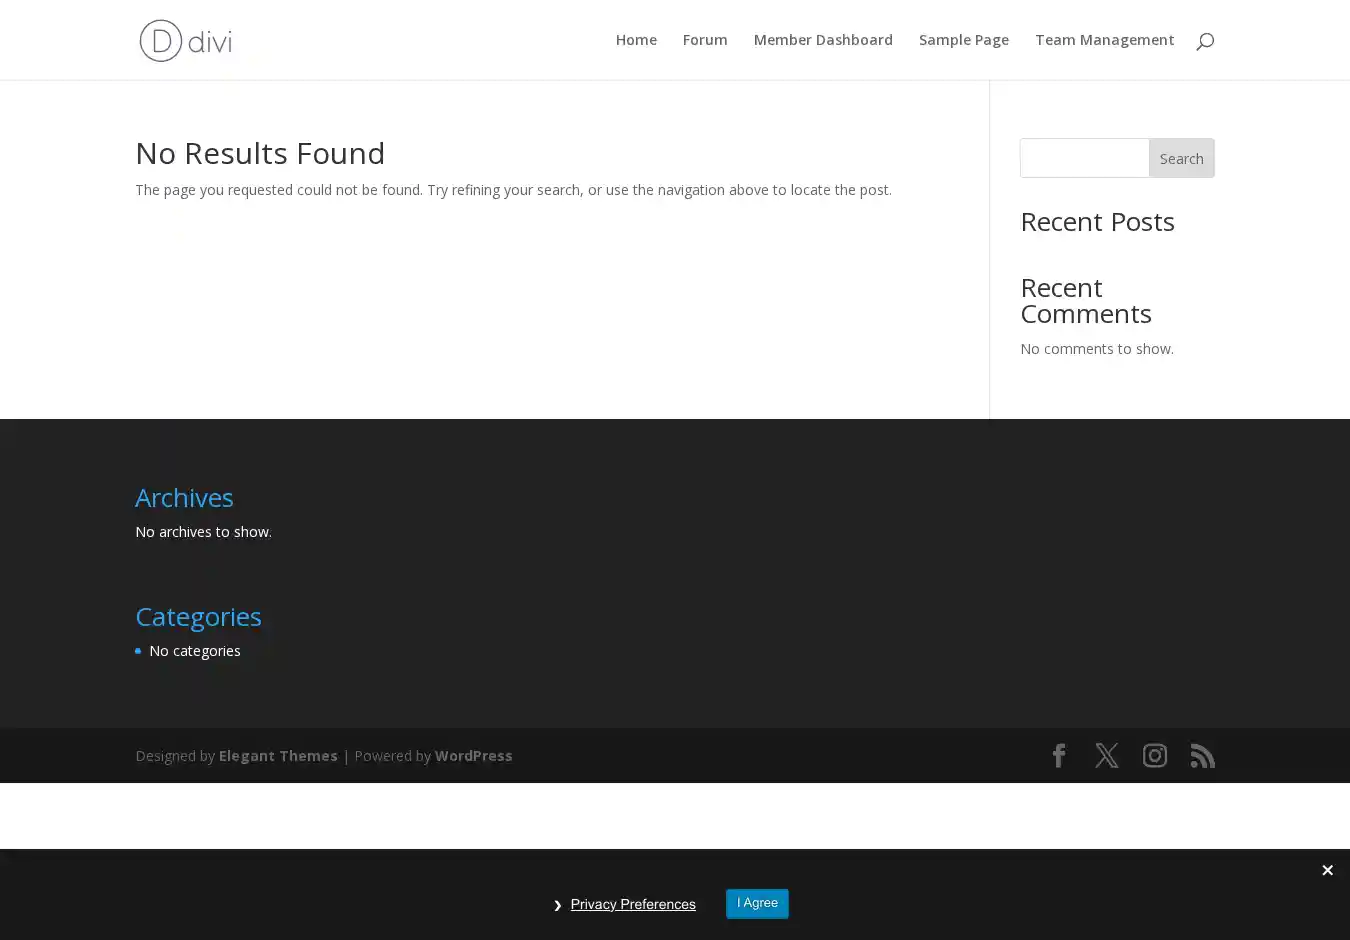Navigate to Member Dashboard
The height and width of the screenshot is (940, 1350).
(x=822, y=40)
